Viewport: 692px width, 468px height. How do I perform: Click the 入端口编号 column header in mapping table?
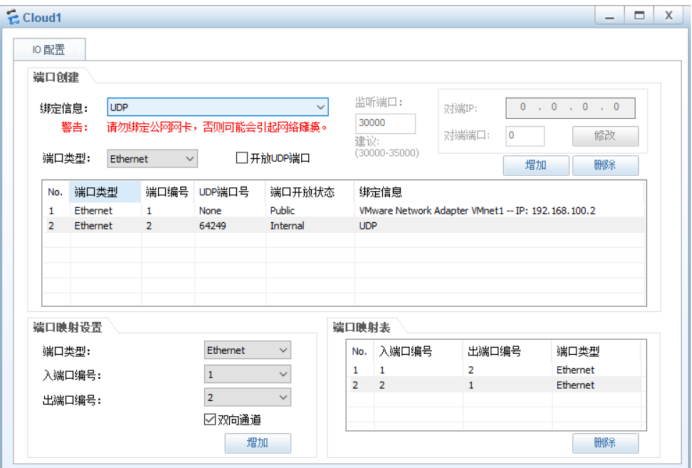(x=418, y=351)
